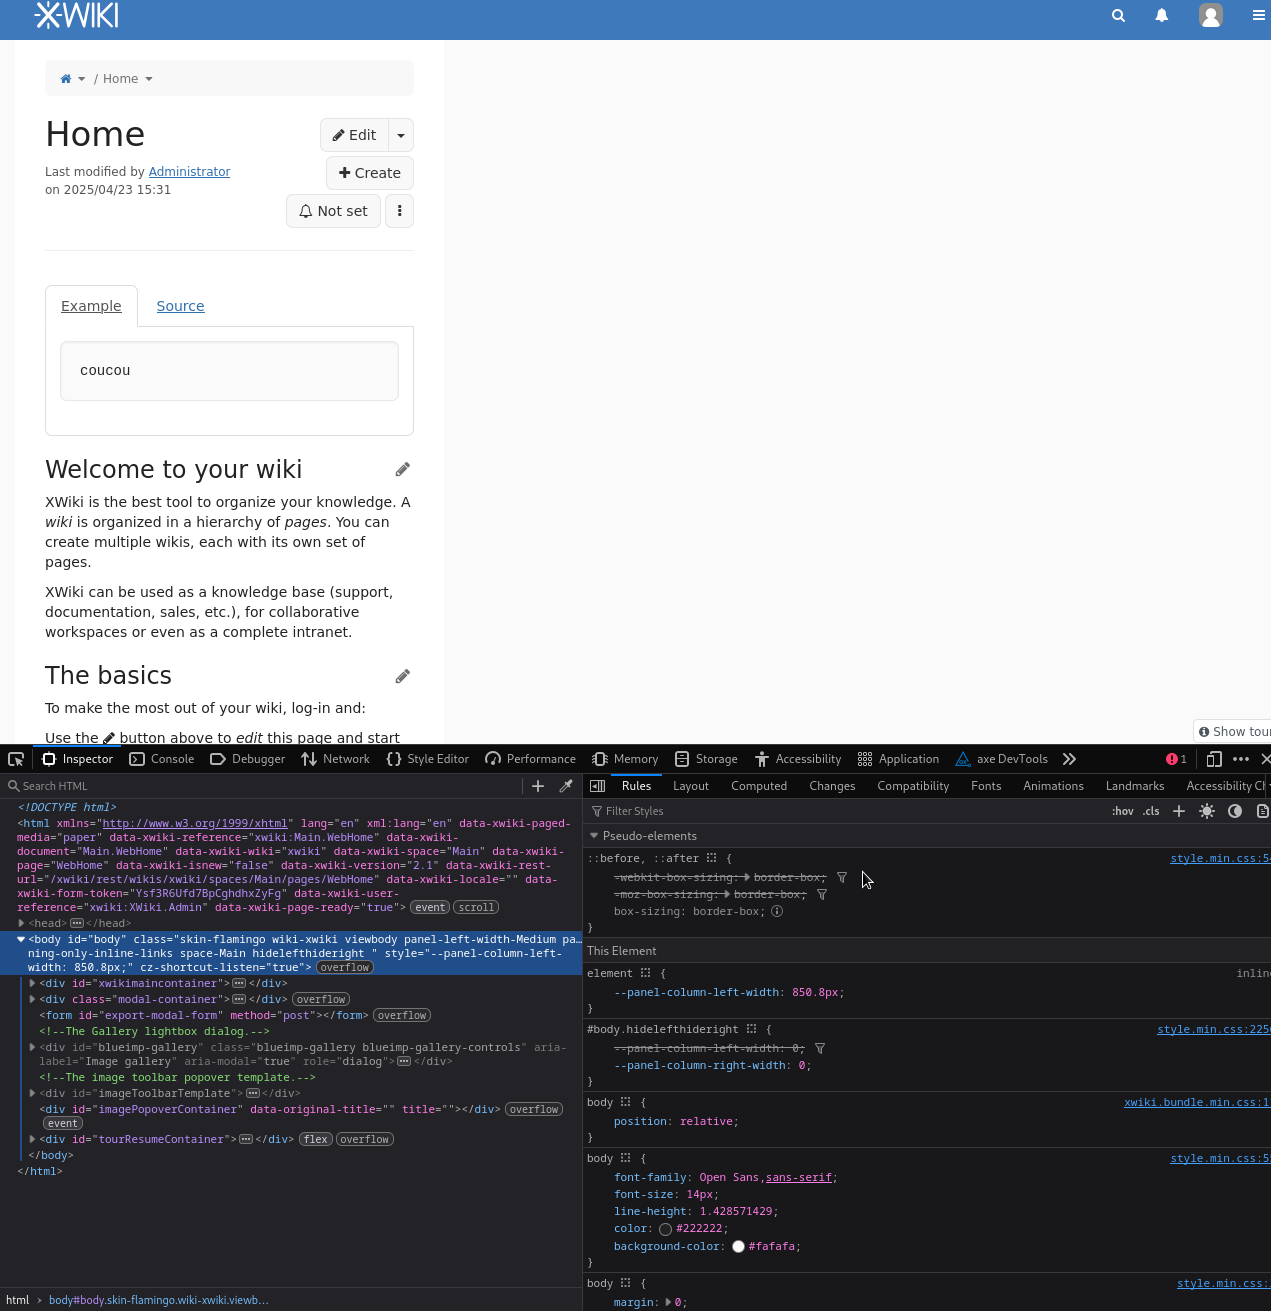This screenshot has height=1311, width=1271.
Task: Expand the blueimp-gallery div
Action: coord(33,1048)
